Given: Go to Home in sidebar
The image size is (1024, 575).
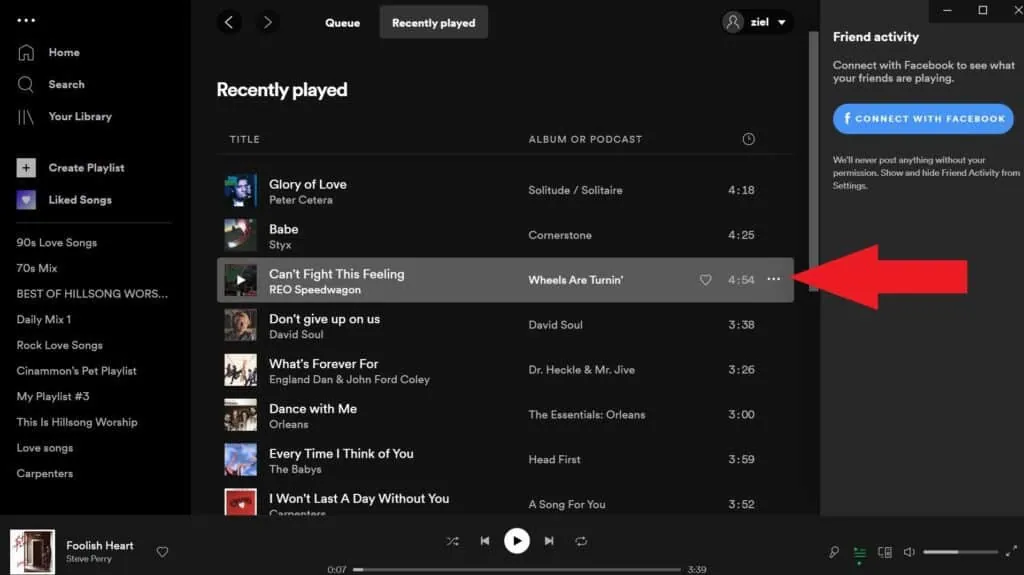Looking at the screenshot, I should pos(64,52).
